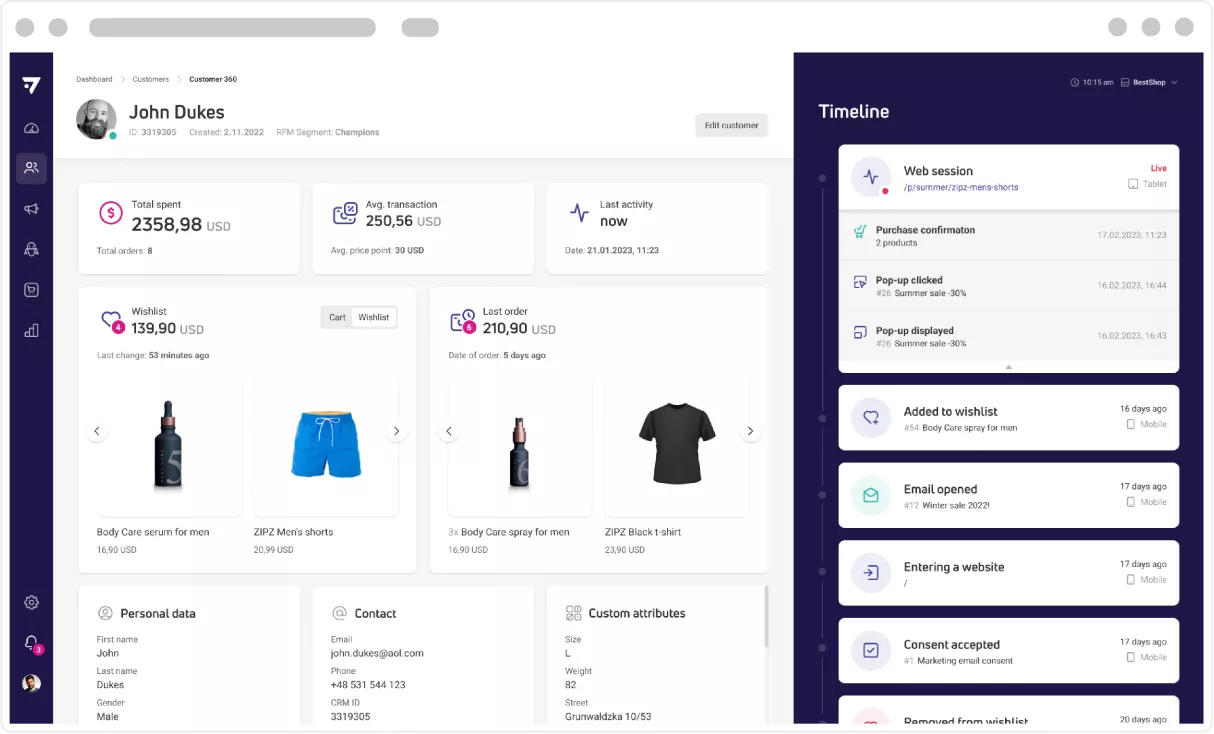Viewport: 1214px width, 734px height.
Task: Show next wishlist product with right arrow
Action: 396,431
